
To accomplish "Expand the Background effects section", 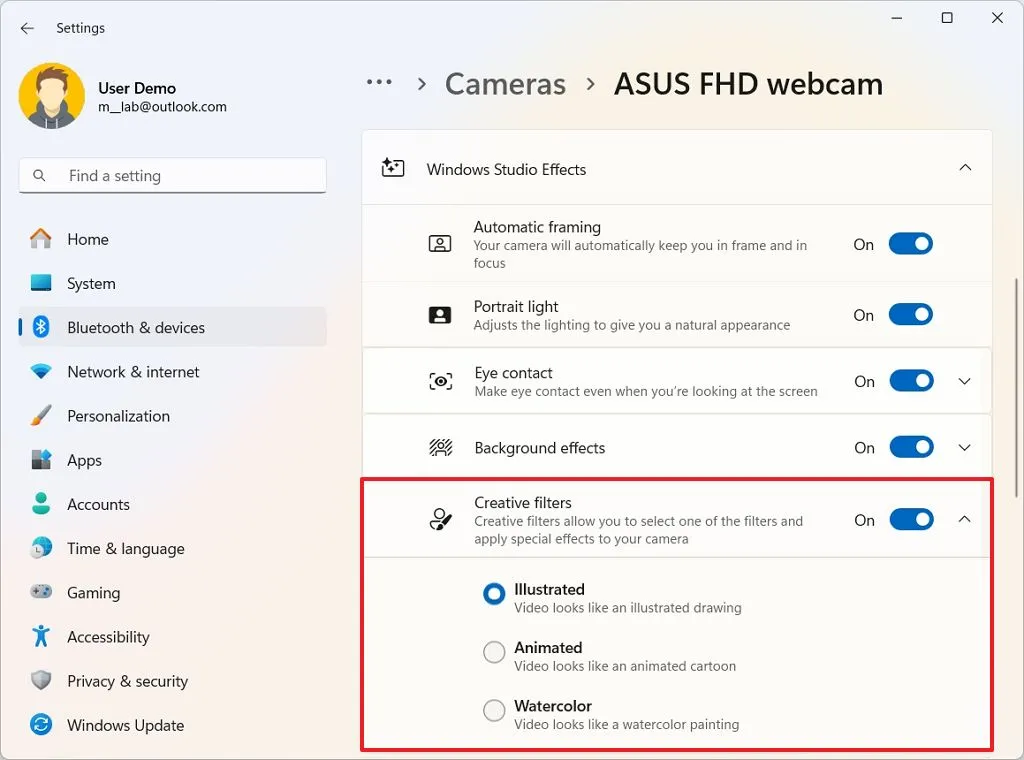I will click(x=964, y=447).
